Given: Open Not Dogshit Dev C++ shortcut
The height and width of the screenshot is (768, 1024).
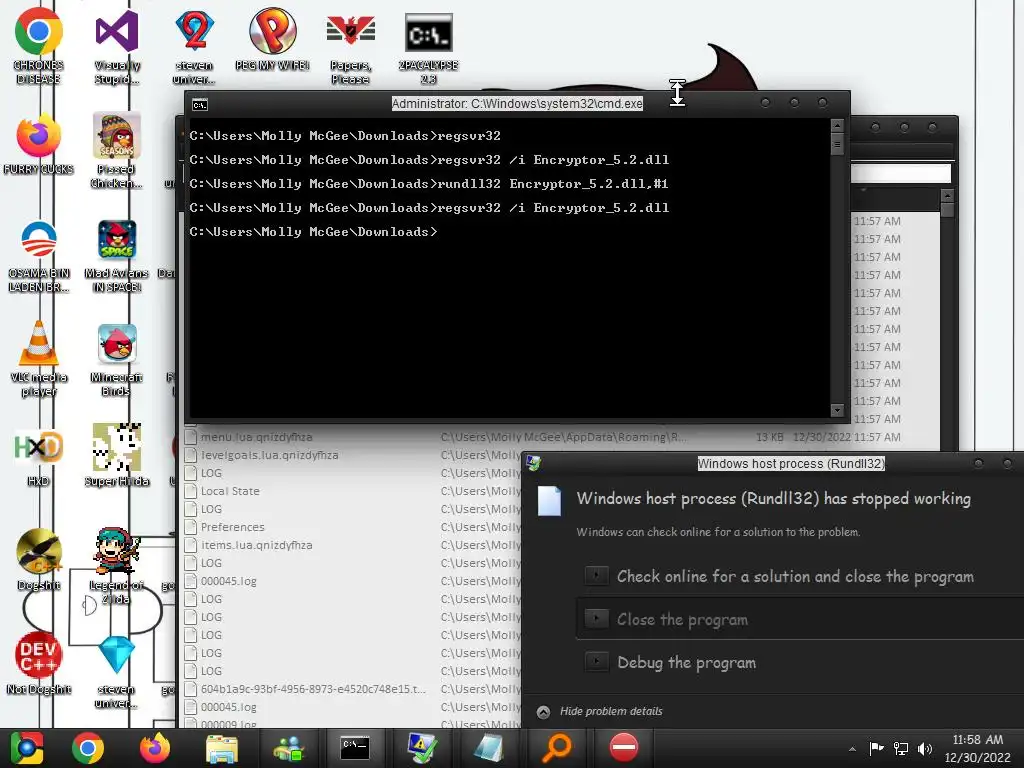Looking at the screenshot, I should coord(39,663).
